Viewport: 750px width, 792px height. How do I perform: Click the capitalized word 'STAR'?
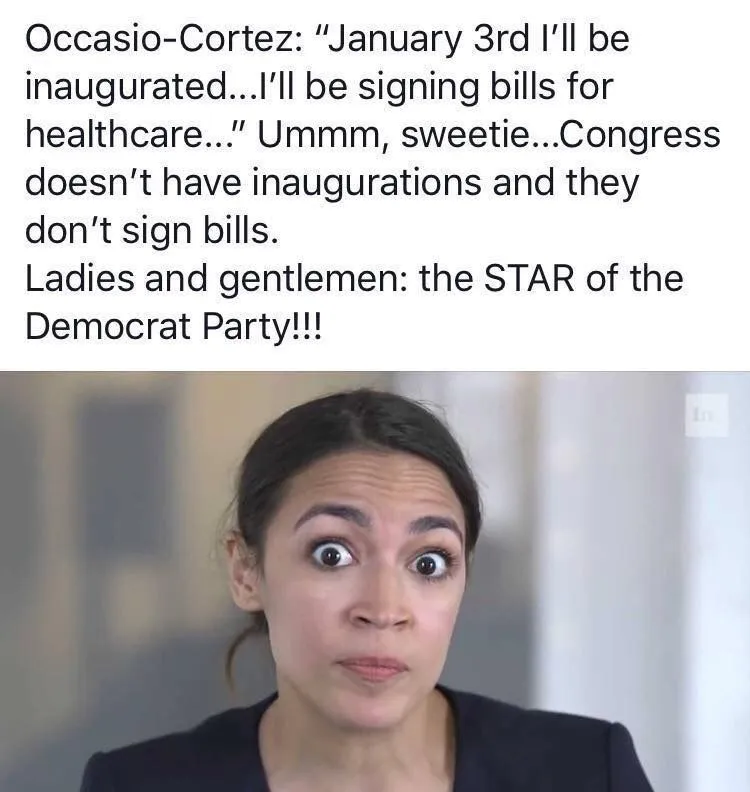[529, 279]
